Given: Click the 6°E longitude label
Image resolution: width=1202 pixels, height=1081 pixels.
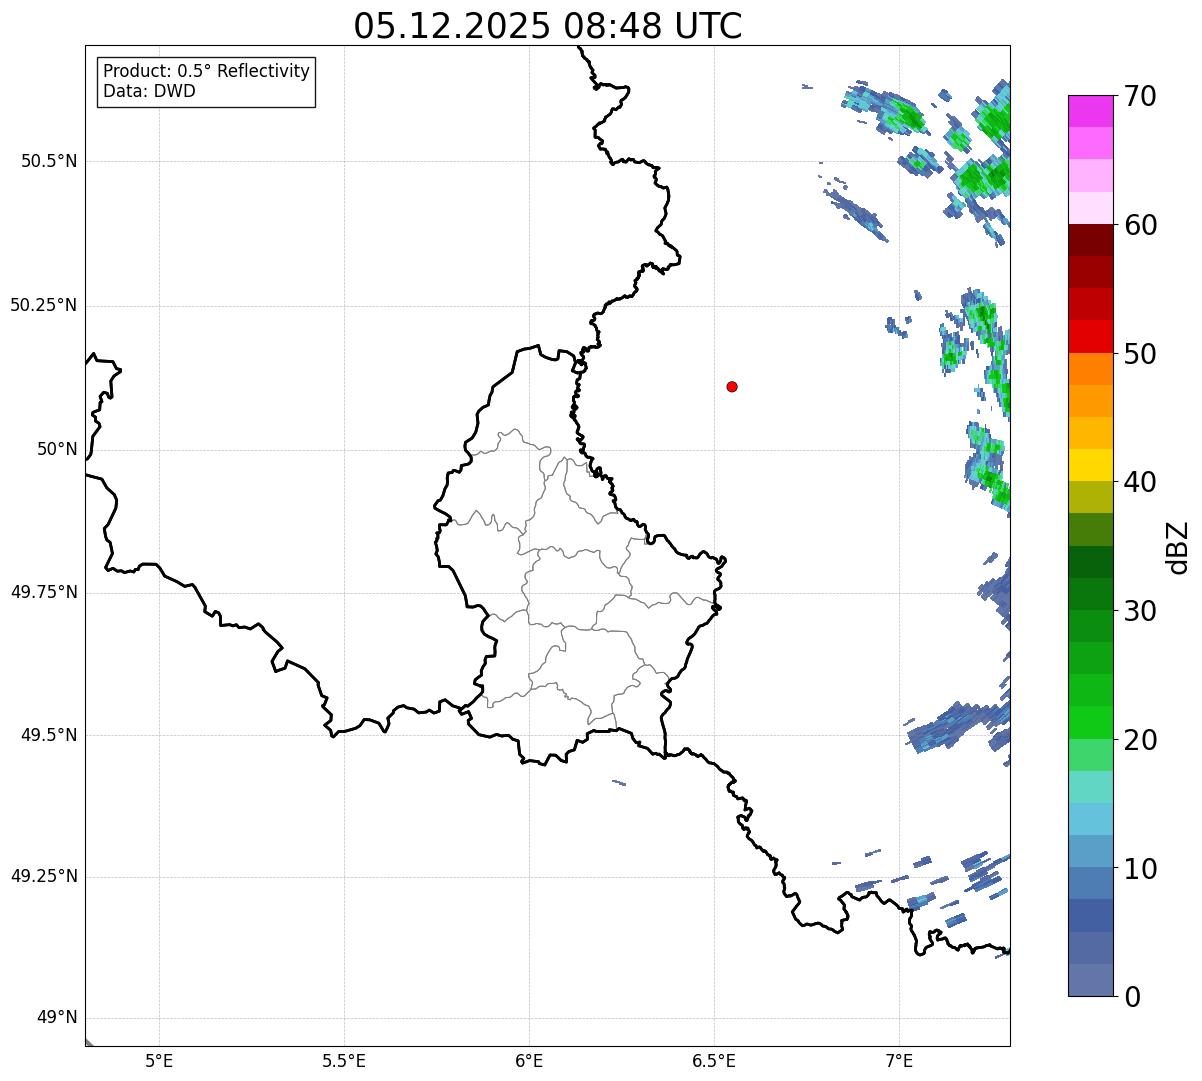Looking at the screenshot, I should (529, 1060).
